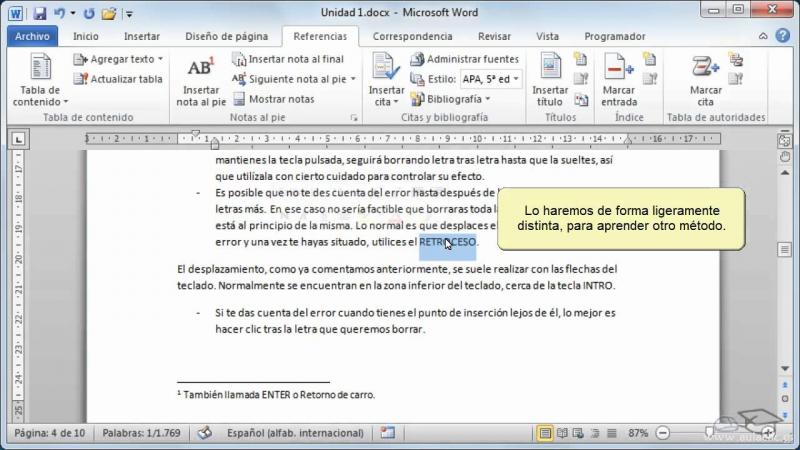Click the Insertar nota al pie button
This screenshot has width=800, height=450.
click(201, 81)
